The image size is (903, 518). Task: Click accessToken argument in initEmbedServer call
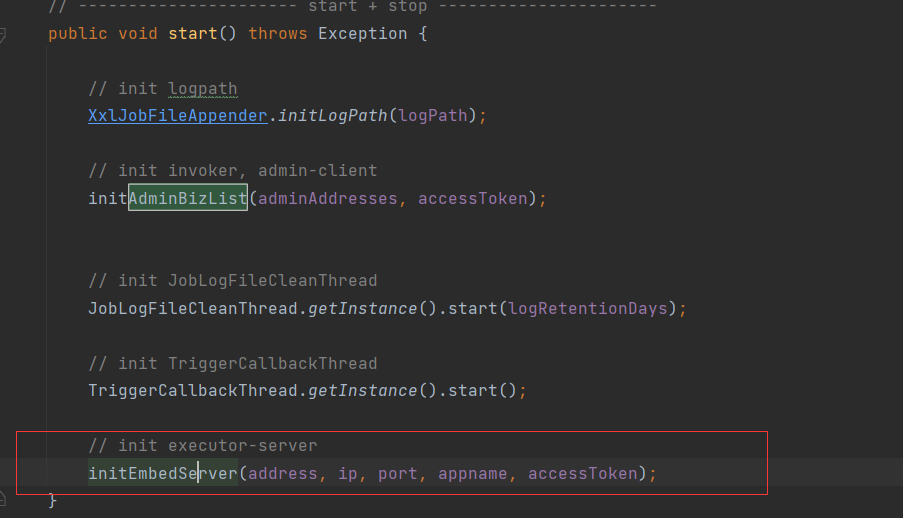coord(582,473)
